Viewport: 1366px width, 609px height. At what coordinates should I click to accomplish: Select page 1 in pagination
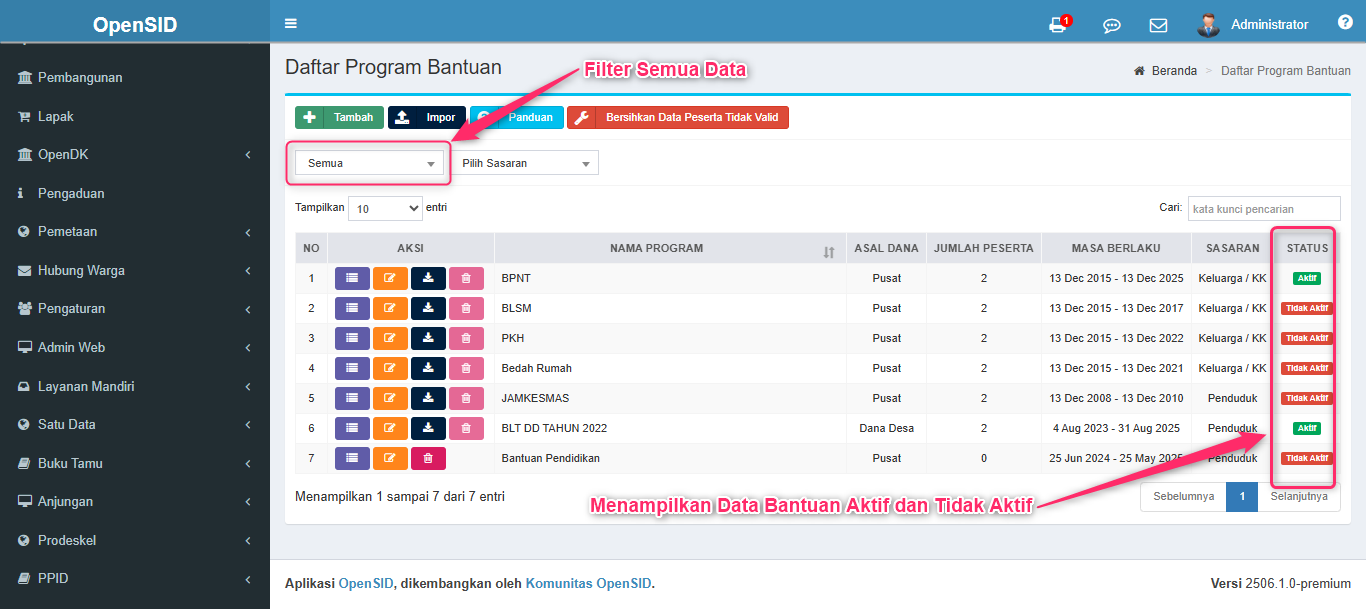click(1242, 497)
